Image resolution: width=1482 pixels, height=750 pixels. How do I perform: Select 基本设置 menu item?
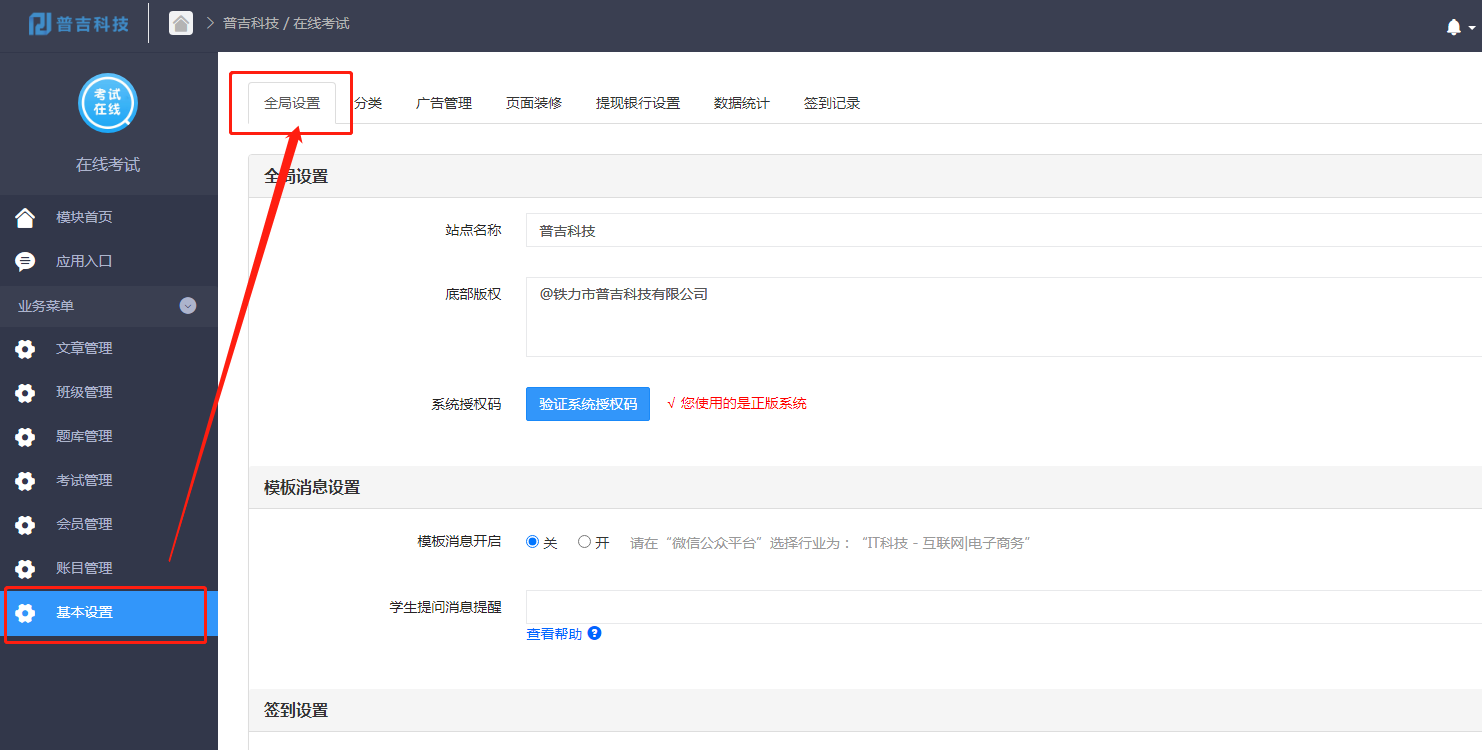point(109,613)
